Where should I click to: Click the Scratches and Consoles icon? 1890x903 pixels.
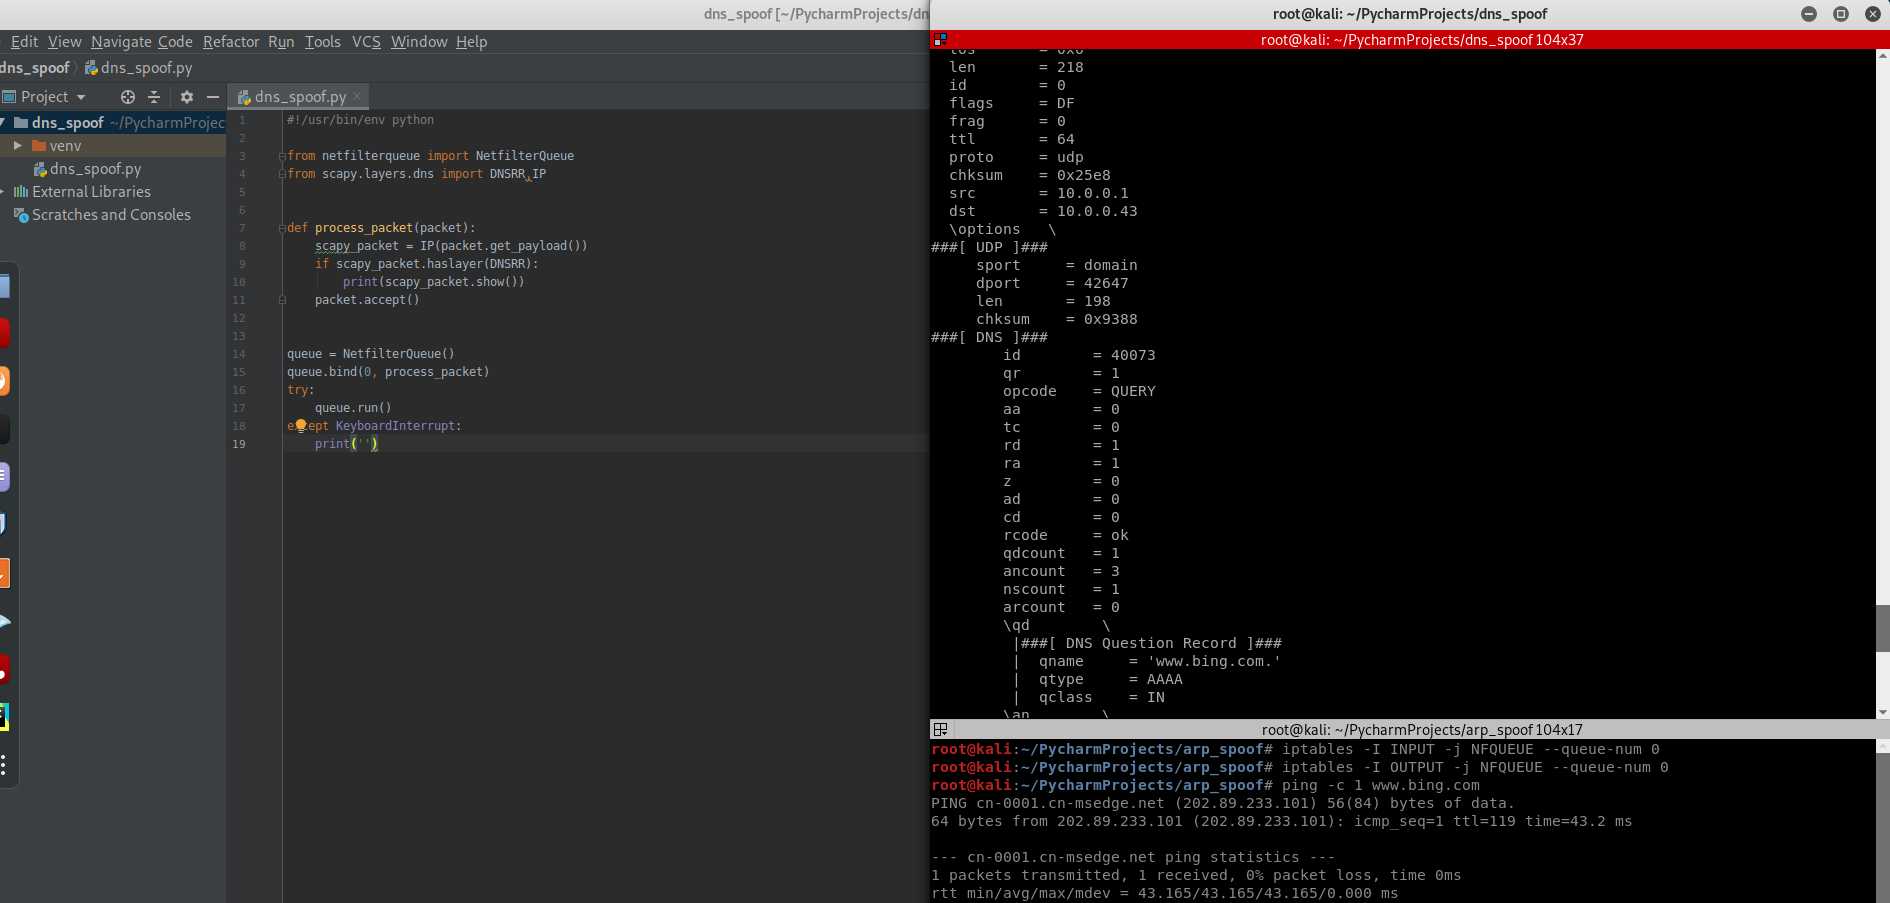click(20, 215)
